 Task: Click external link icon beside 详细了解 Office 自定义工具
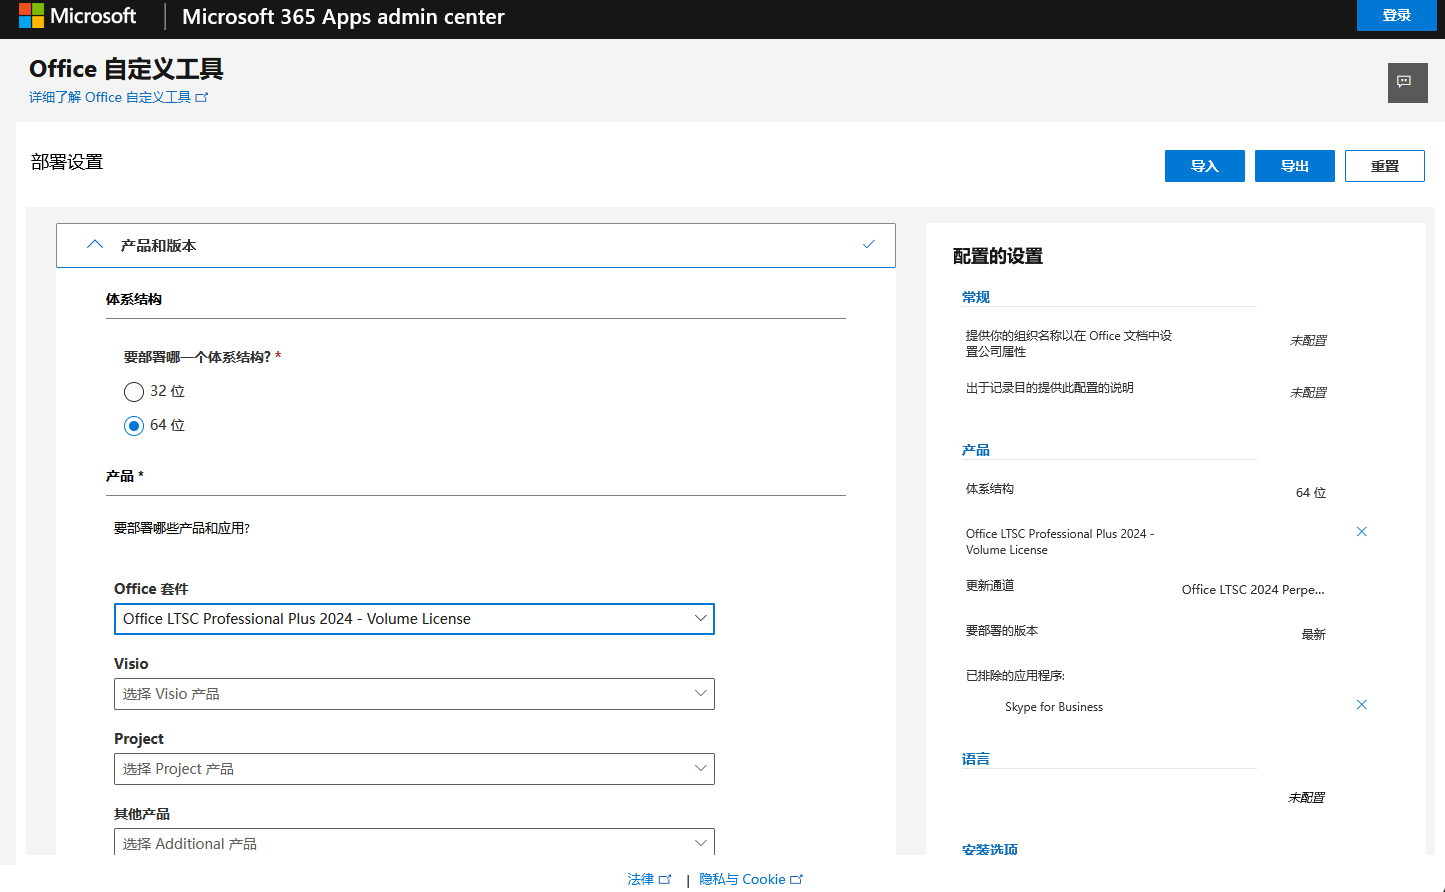pyautogui.click(x=202, y=97)
